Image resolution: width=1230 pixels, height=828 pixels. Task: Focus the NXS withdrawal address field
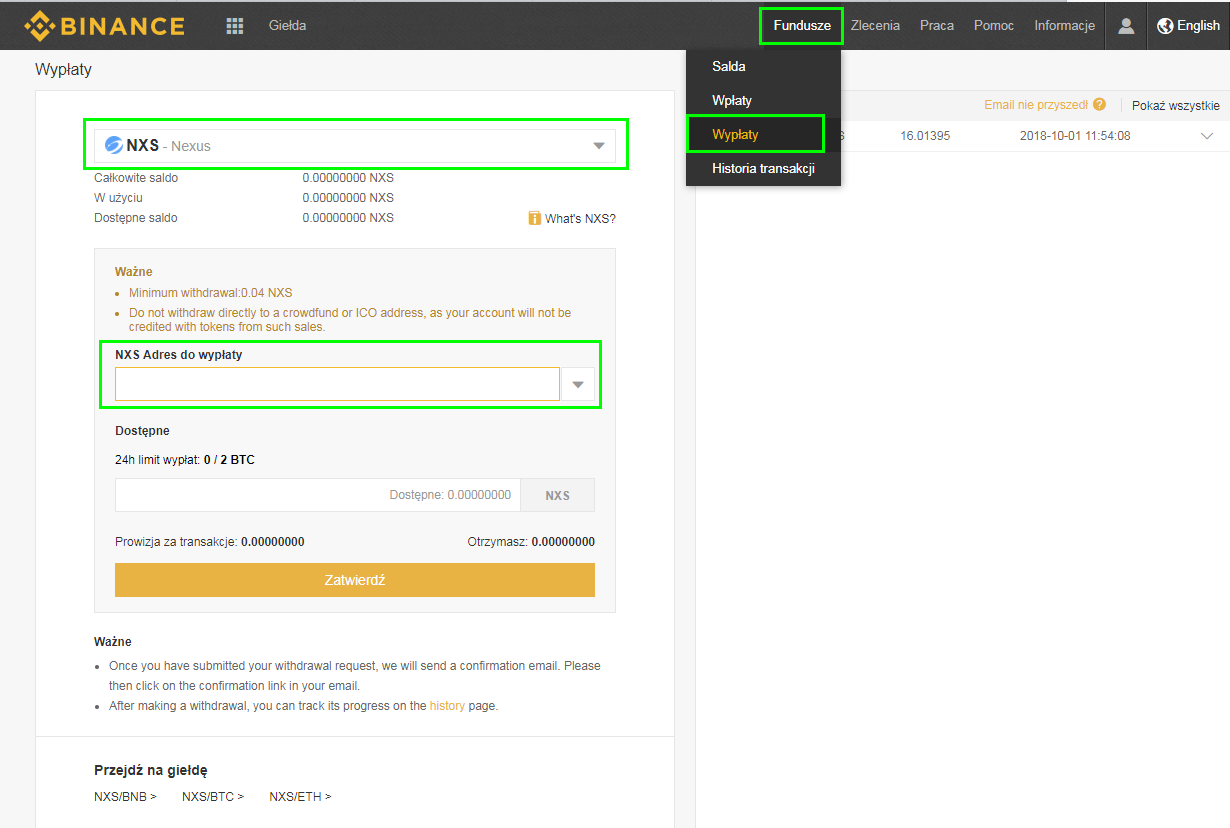(337, 385)
